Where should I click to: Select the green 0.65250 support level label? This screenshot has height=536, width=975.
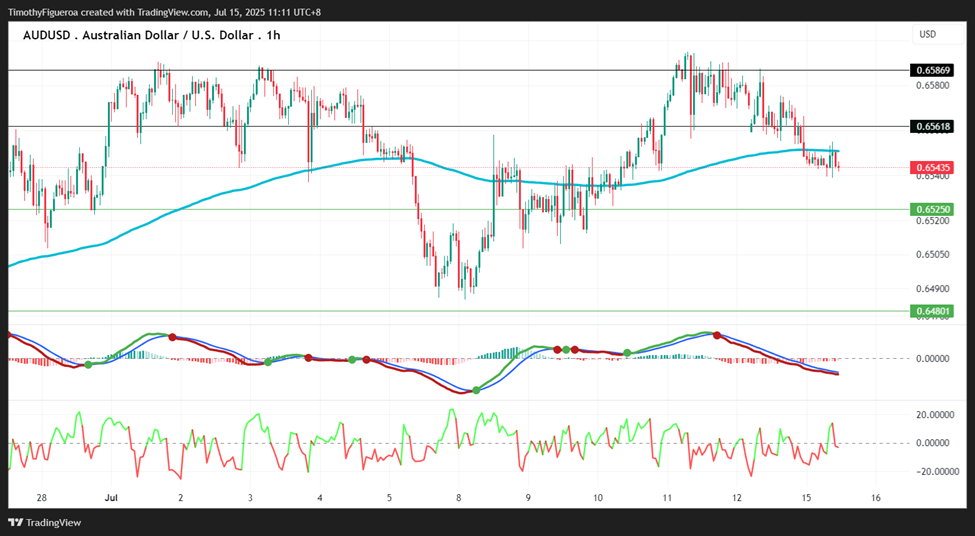(931, 210)
